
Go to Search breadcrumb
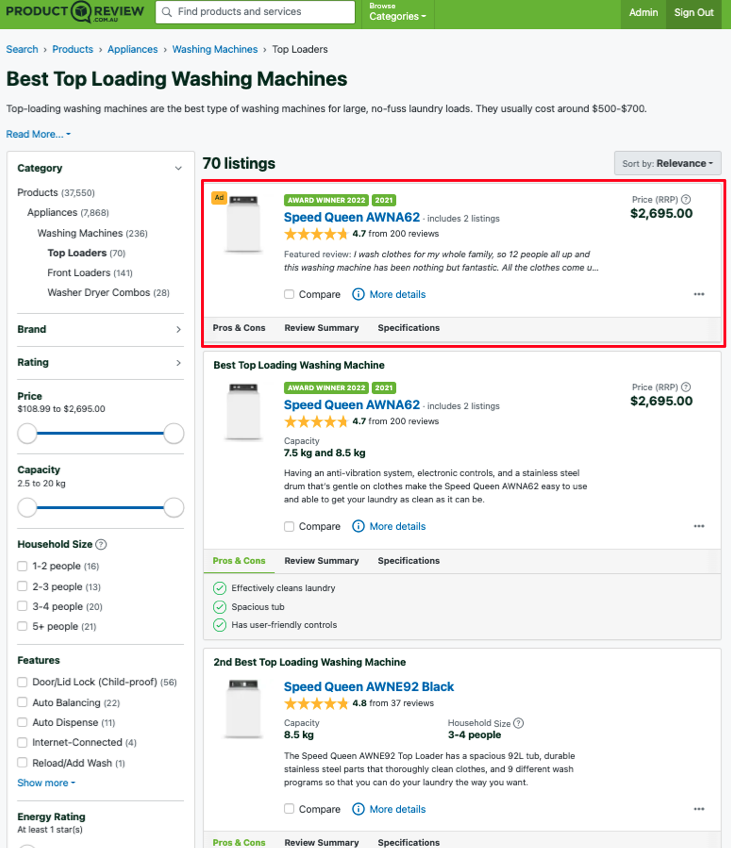22,49
